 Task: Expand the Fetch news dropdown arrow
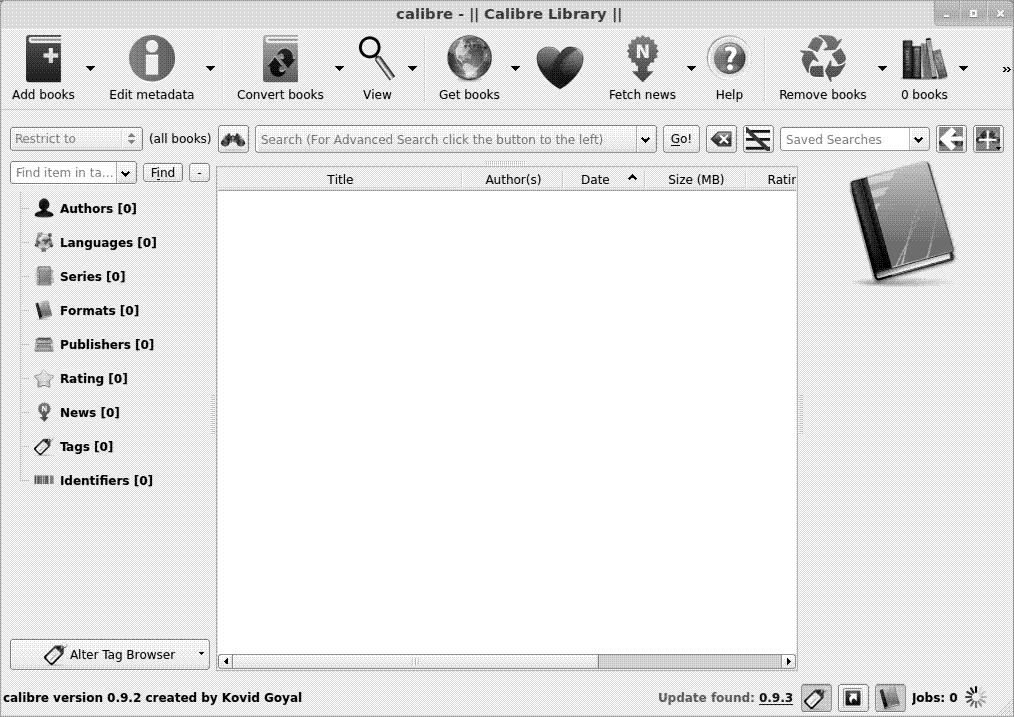(691, 68)
